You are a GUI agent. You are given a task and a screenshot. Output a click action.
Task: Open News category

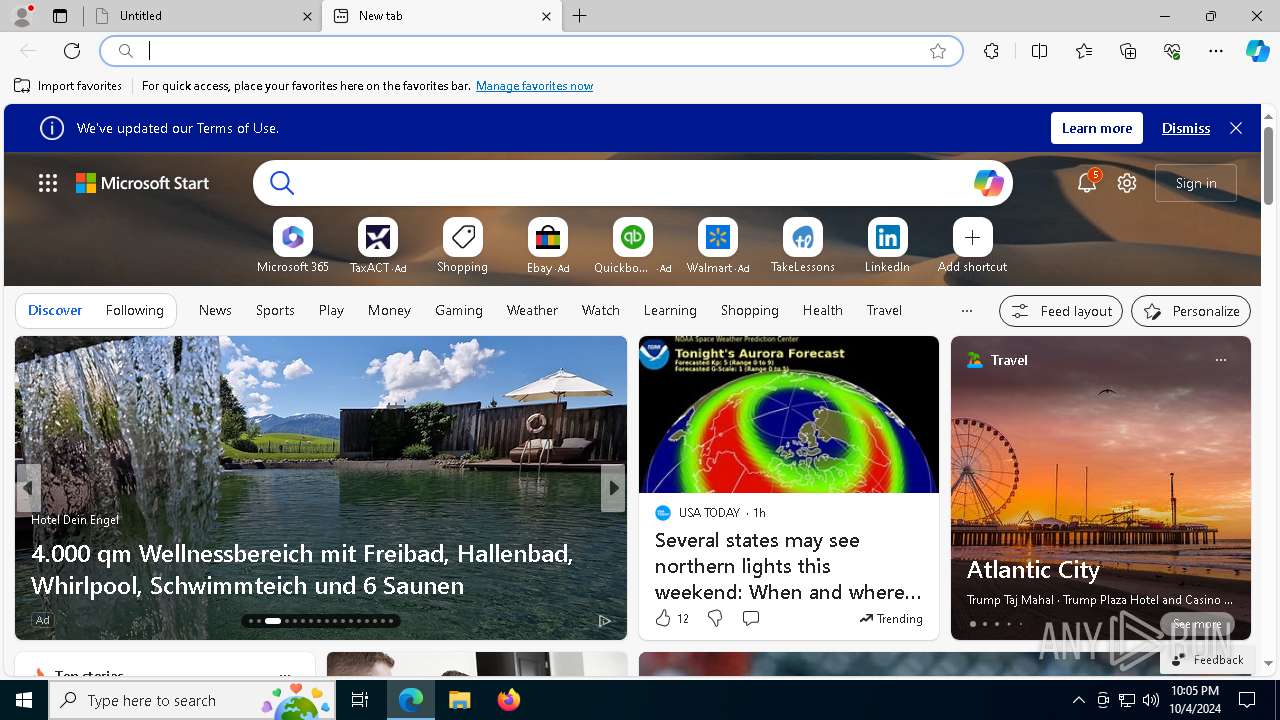pos(215,311)
